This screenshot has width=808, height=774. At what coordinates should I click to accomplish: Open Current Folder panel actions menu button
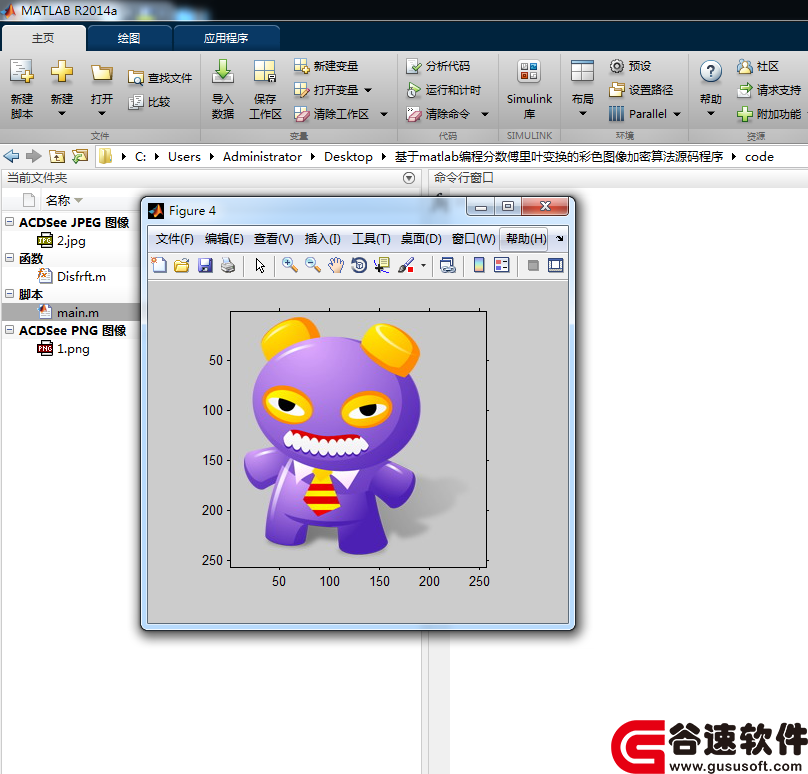[x=409, y=178]
